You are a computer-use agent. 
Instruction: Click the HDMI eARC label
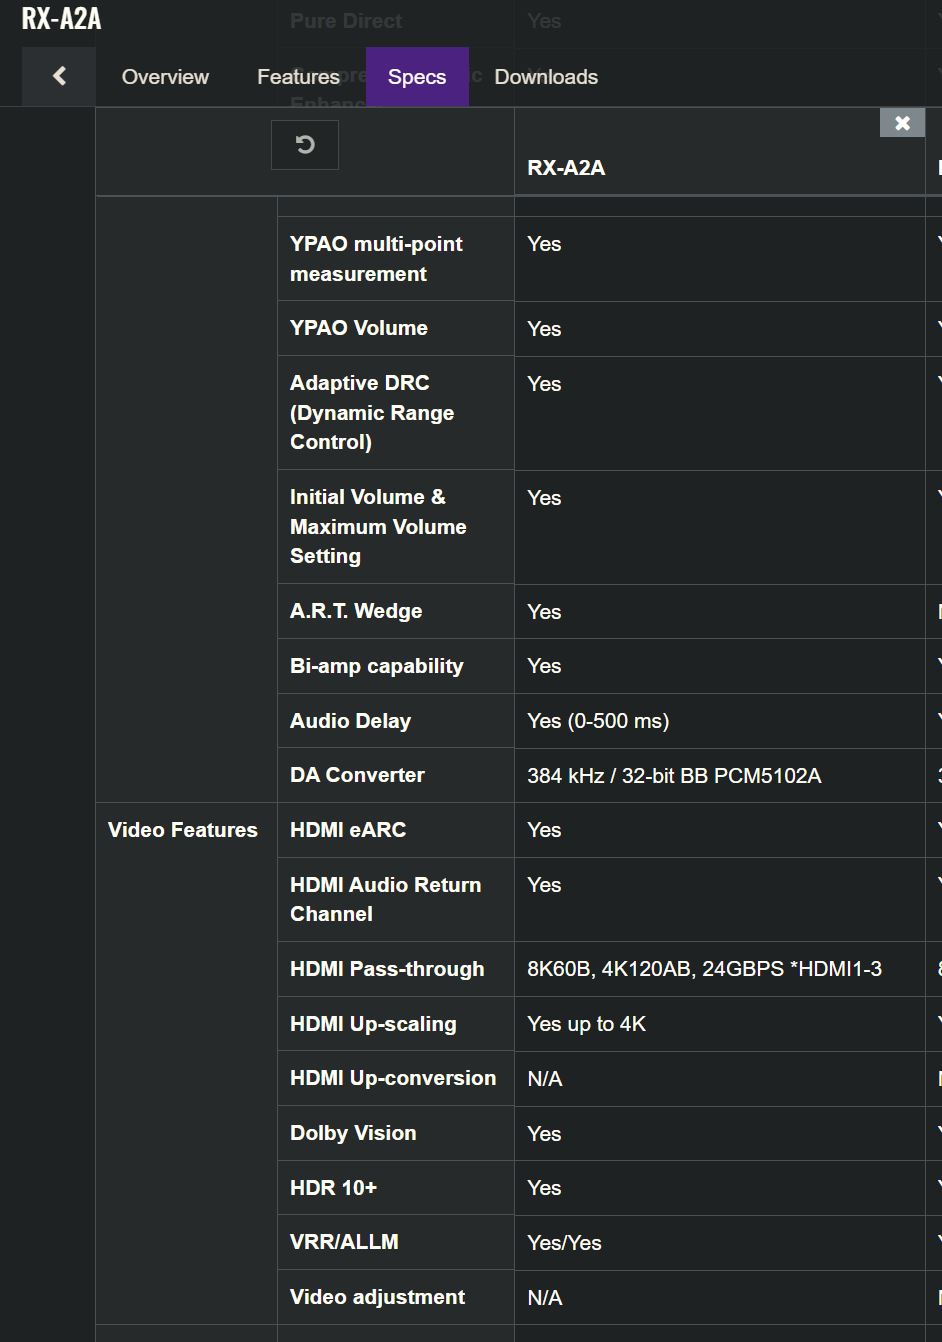pyautogui.click(x=348, y=830)
